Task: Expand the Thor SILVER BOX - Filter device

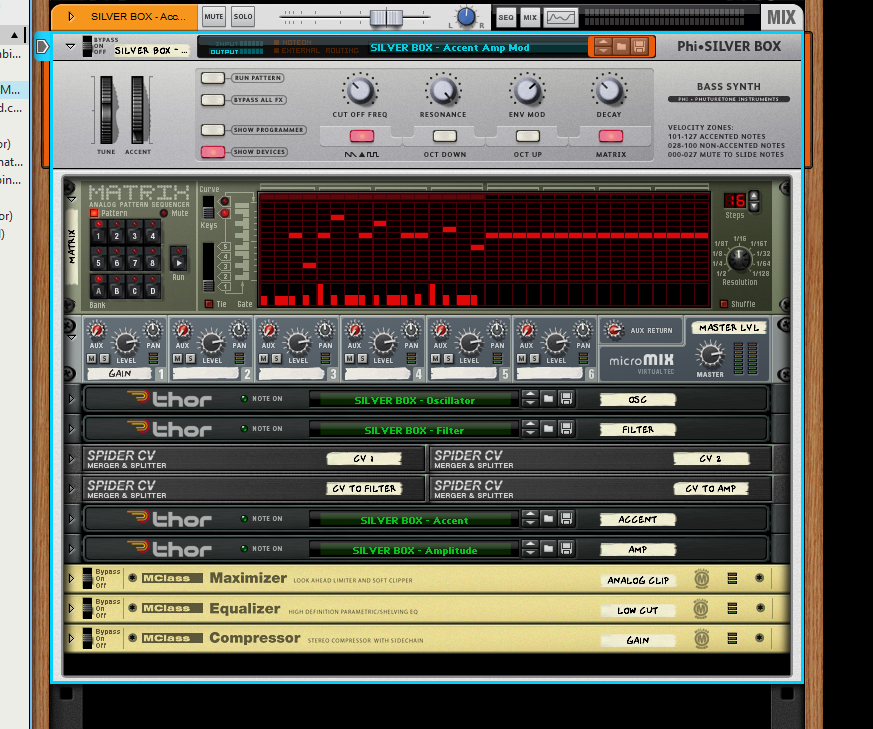Action: point(71,429)
